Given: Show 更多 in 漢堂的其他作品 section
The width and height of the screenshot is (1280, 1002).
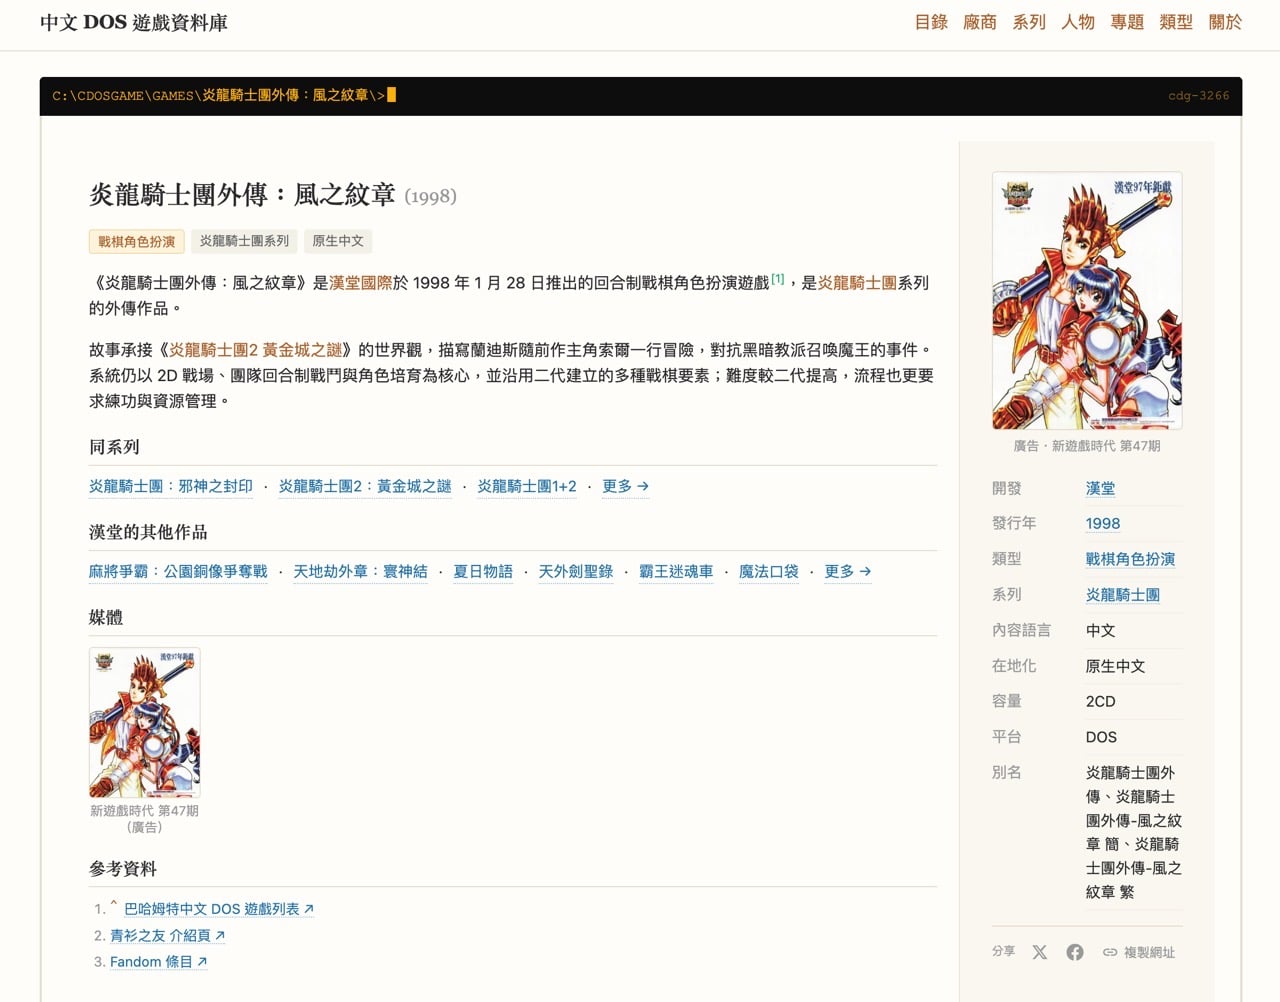Looking at the screenshot, I should point(848,571).
